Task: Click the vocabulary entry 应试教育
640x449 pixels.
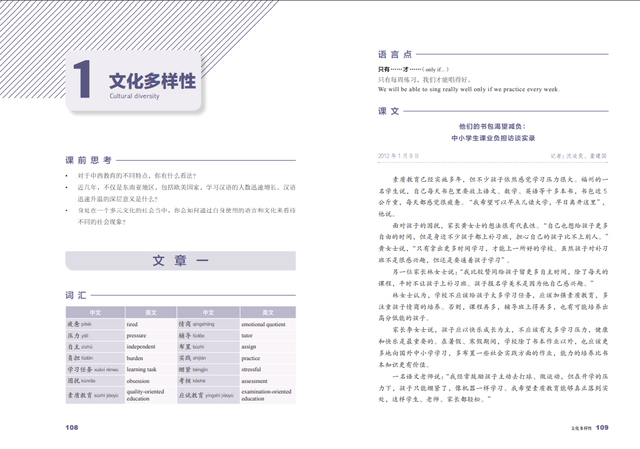Action: [206, 395]
